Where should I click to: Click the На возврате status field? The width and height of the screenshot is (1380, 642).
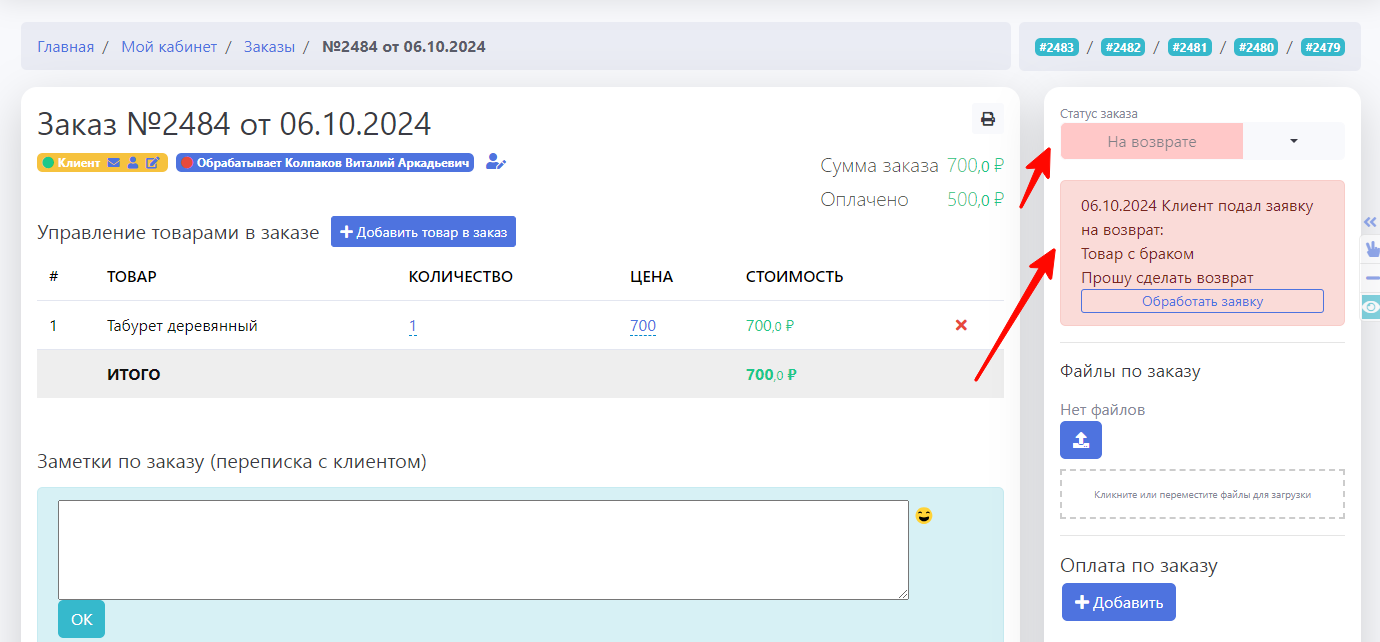click(1151, 142)
